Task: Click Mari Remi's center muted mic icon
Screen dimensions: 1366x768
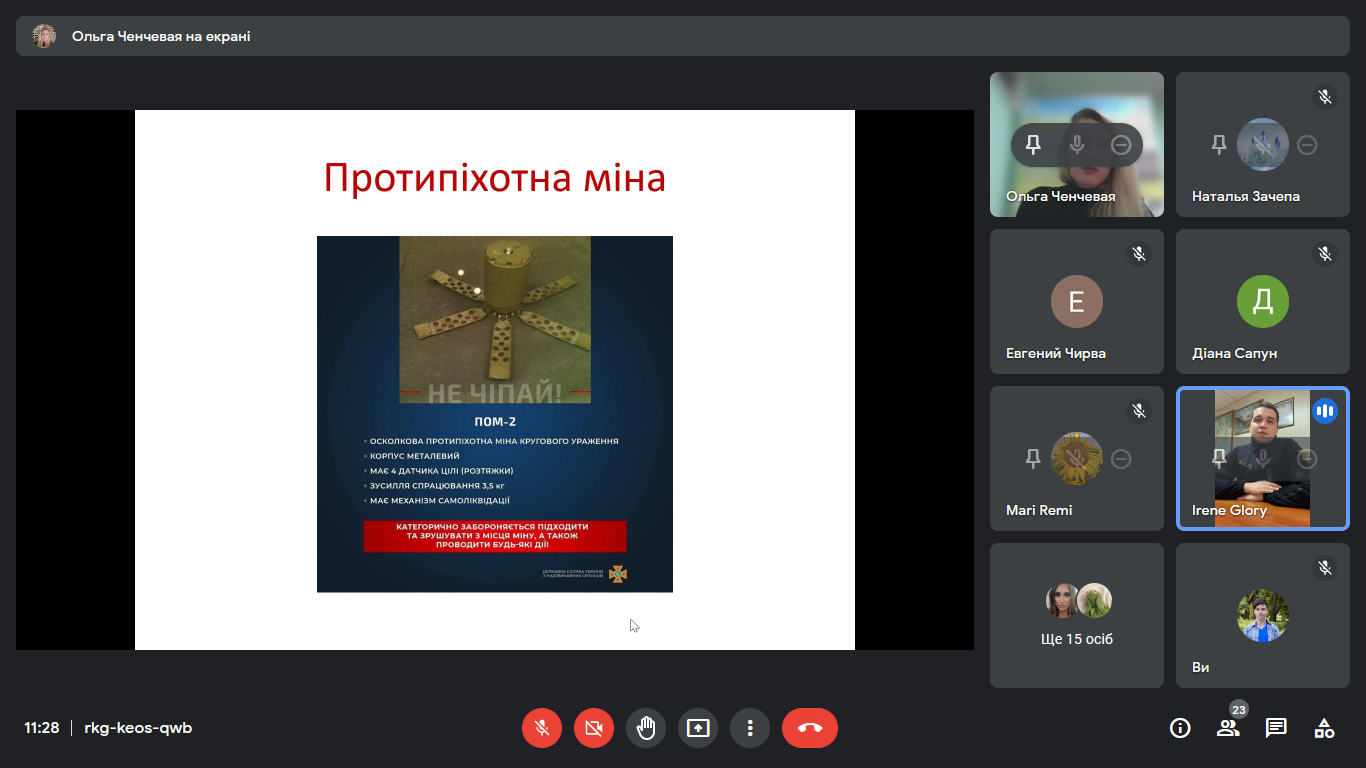Action: 1077,459
